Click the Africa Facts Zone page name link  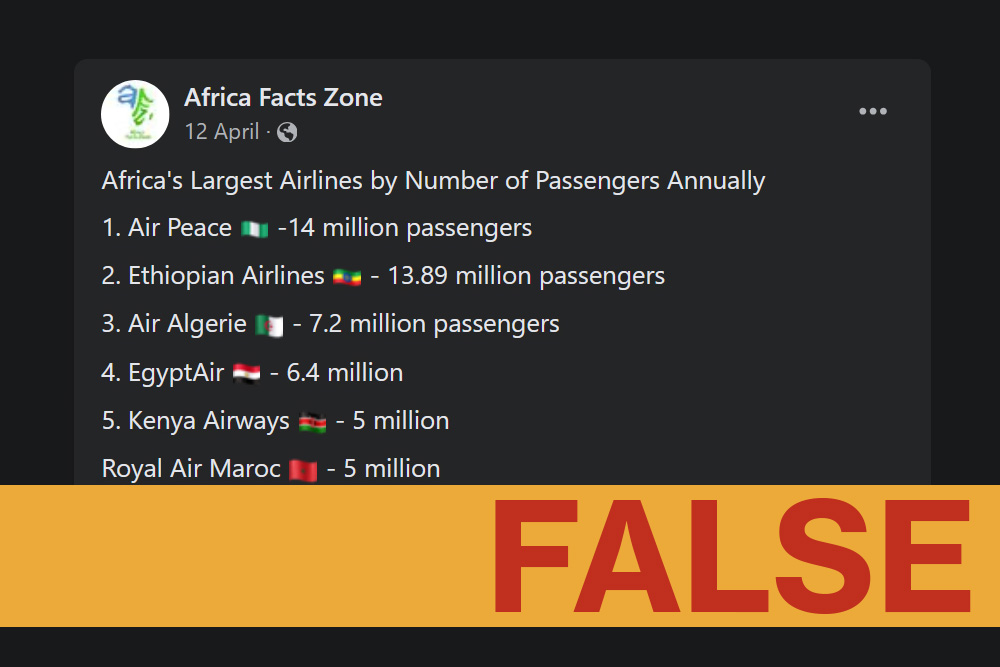283,97
